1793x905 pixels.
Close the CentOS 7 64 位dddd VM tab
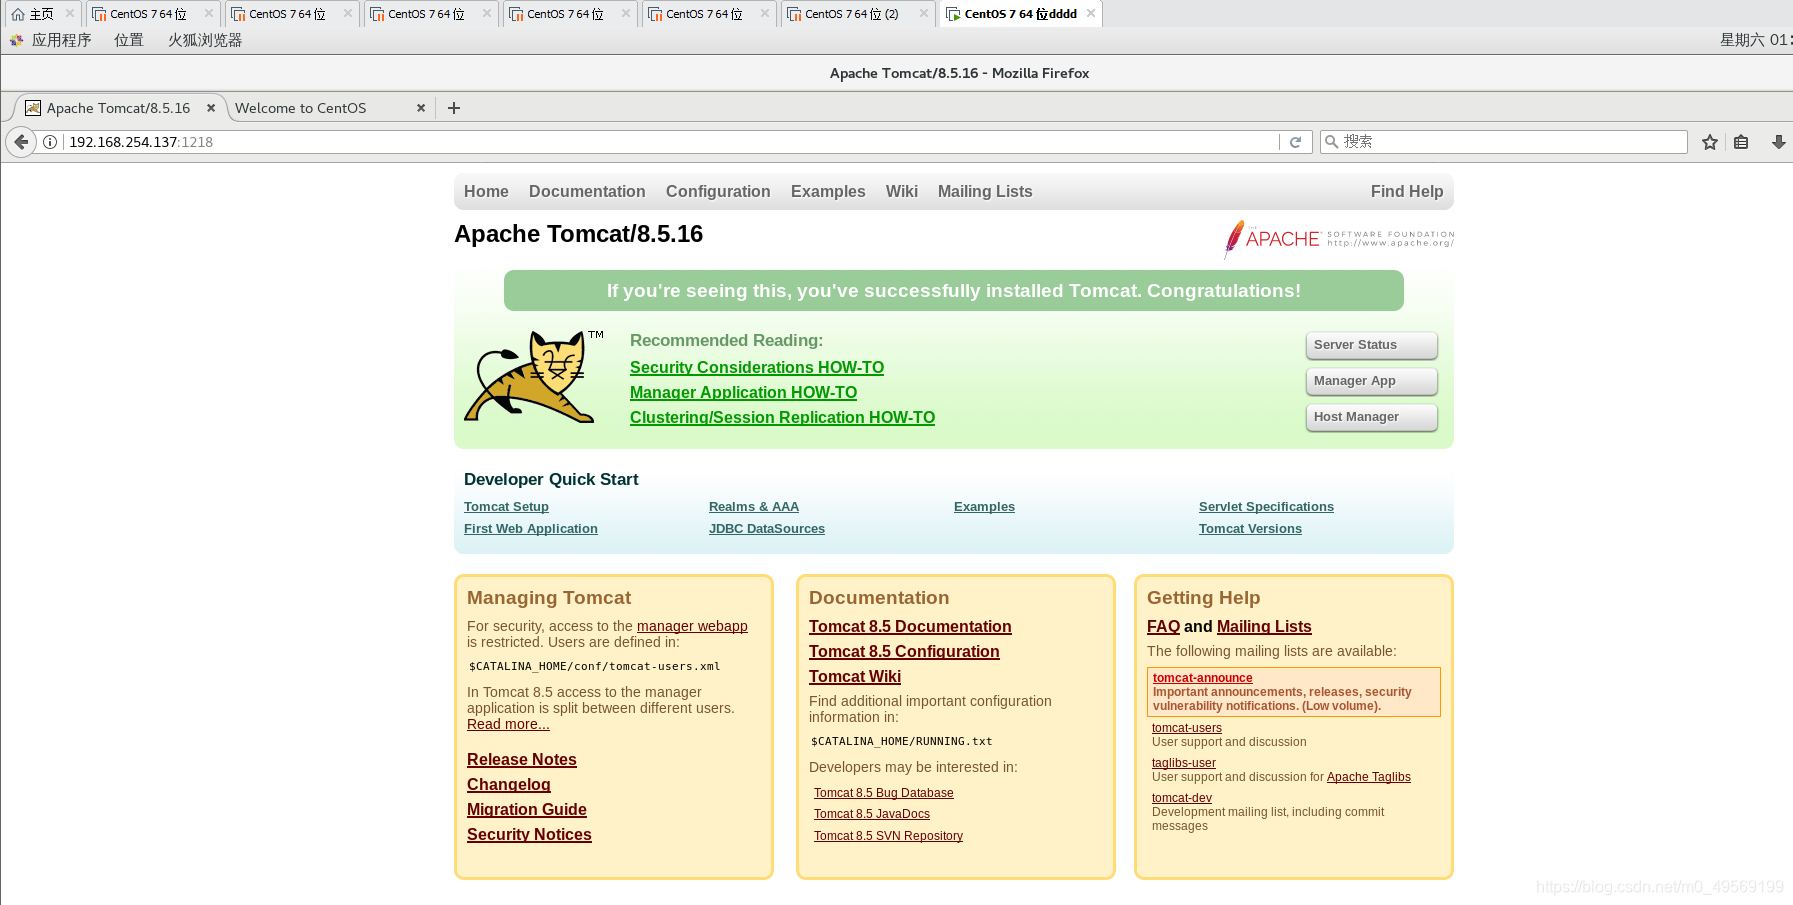(1091, 14)
